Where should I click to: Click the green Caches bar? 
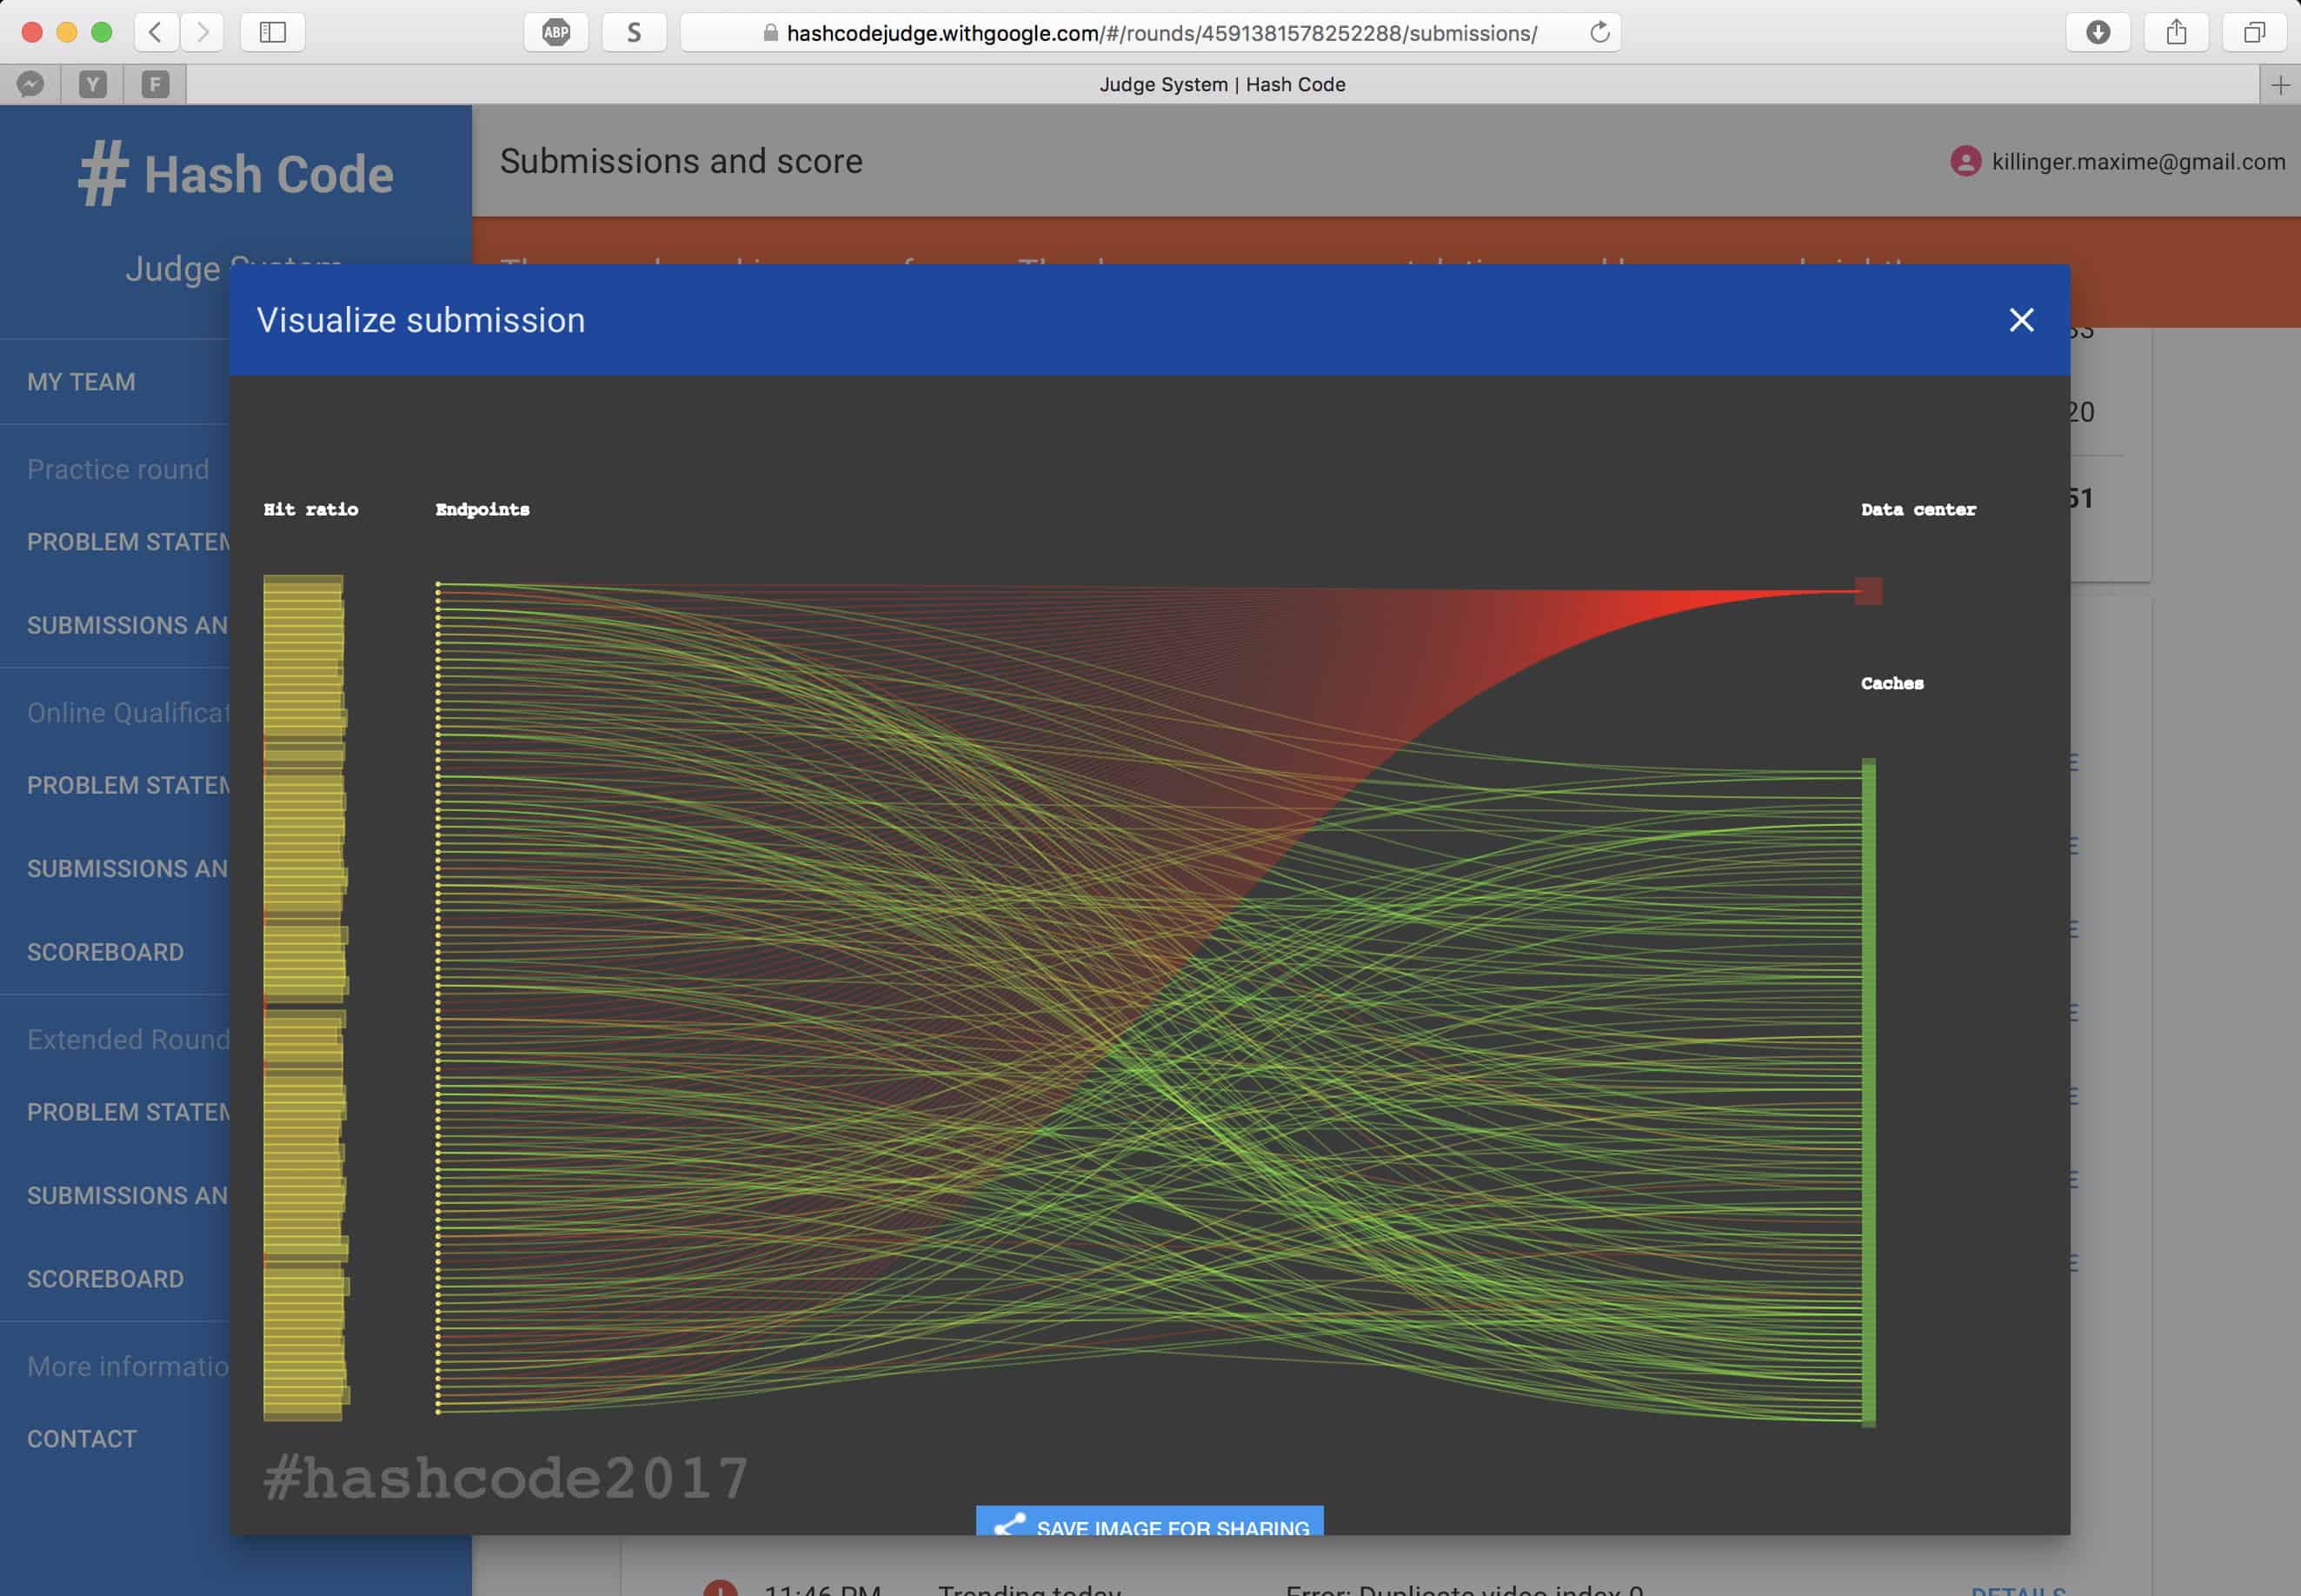(x=1868, y=1090)
